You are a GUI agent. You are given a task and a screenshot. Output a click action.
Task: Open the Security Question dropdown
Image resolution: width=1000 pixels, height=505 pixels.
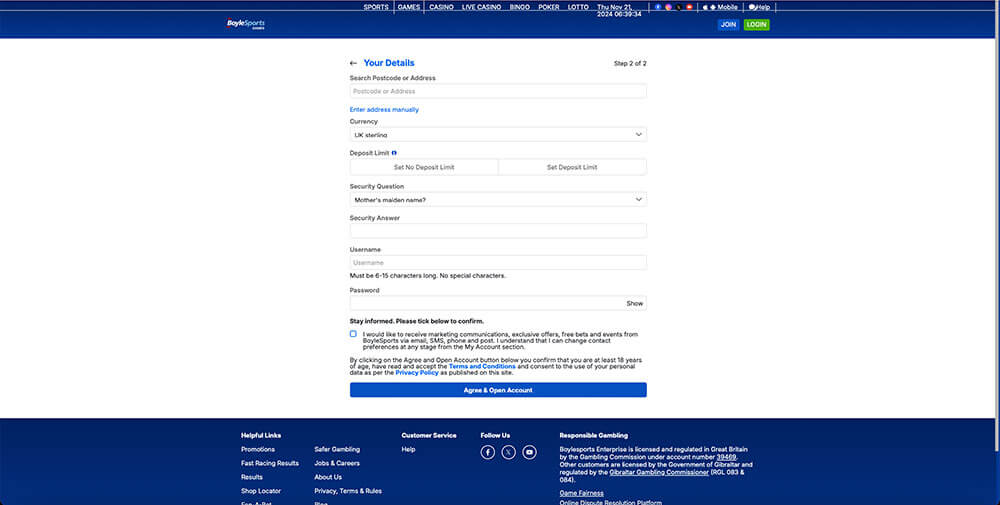[498, 200]
